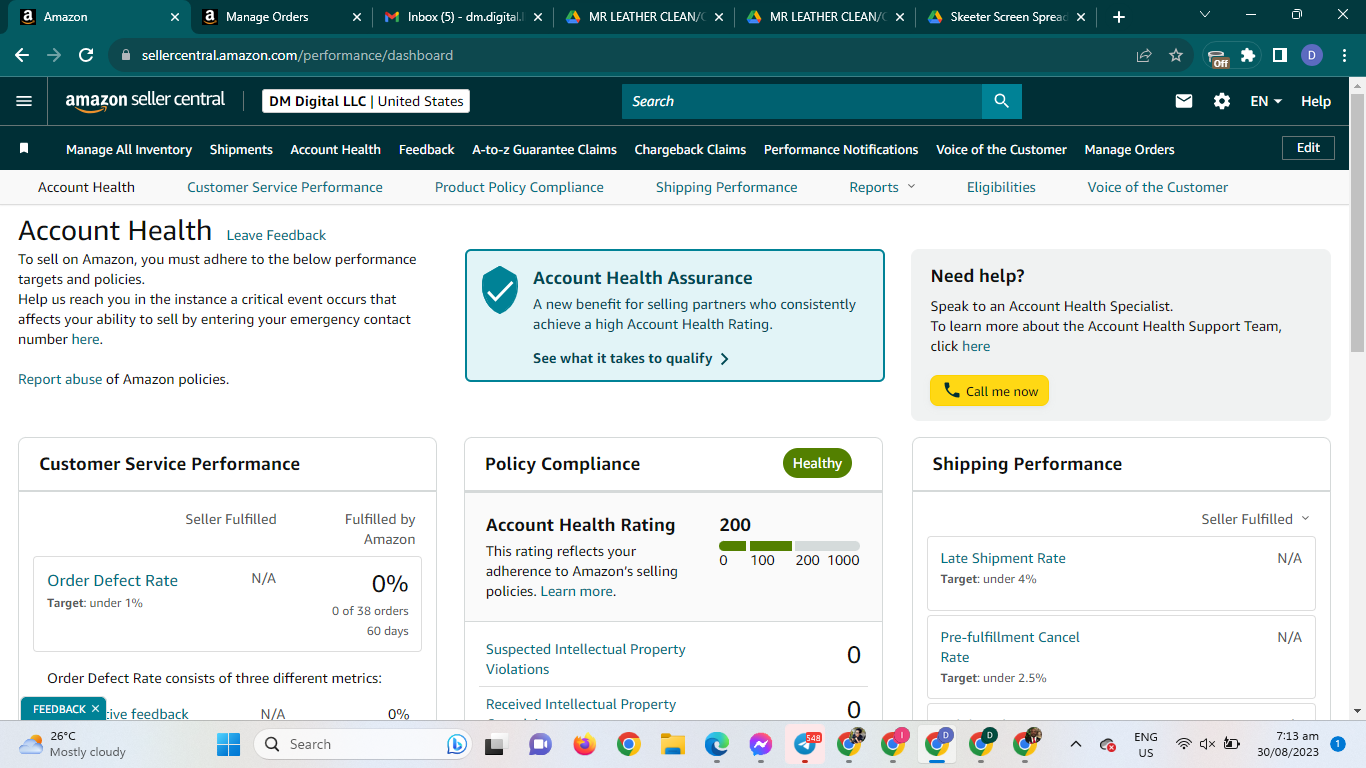Open the Late Shipment Rate link
1366x768 pixels.
coord(1003,558)
